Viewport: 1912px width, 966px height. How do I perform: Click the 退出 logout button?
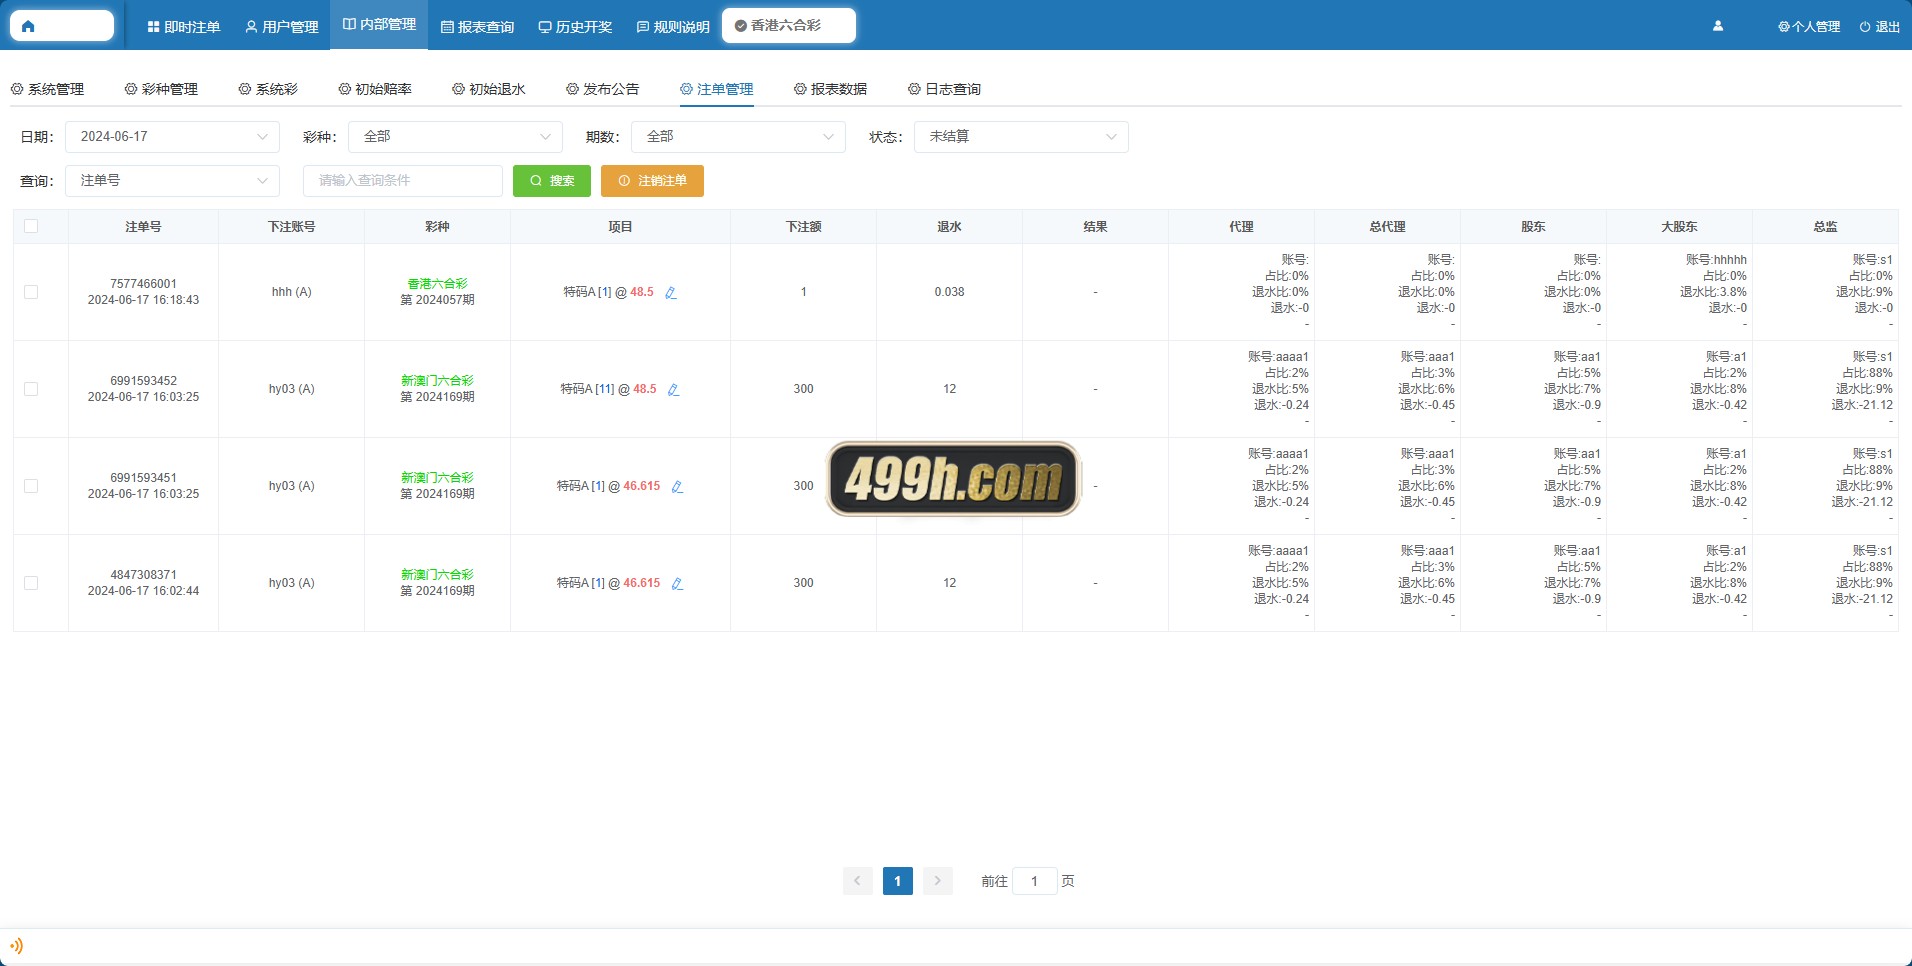1880,27
